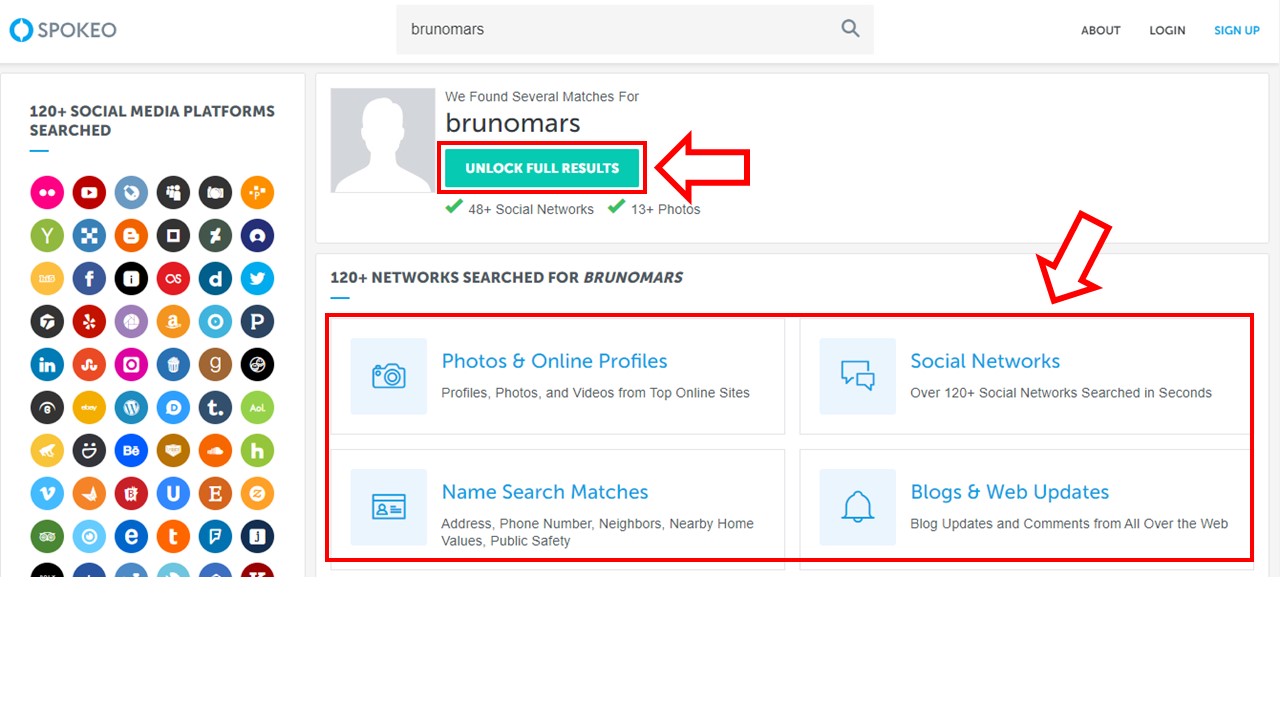Open the MySpace people icon
The image size is (1280, 720).
click(x=173, y=193)
